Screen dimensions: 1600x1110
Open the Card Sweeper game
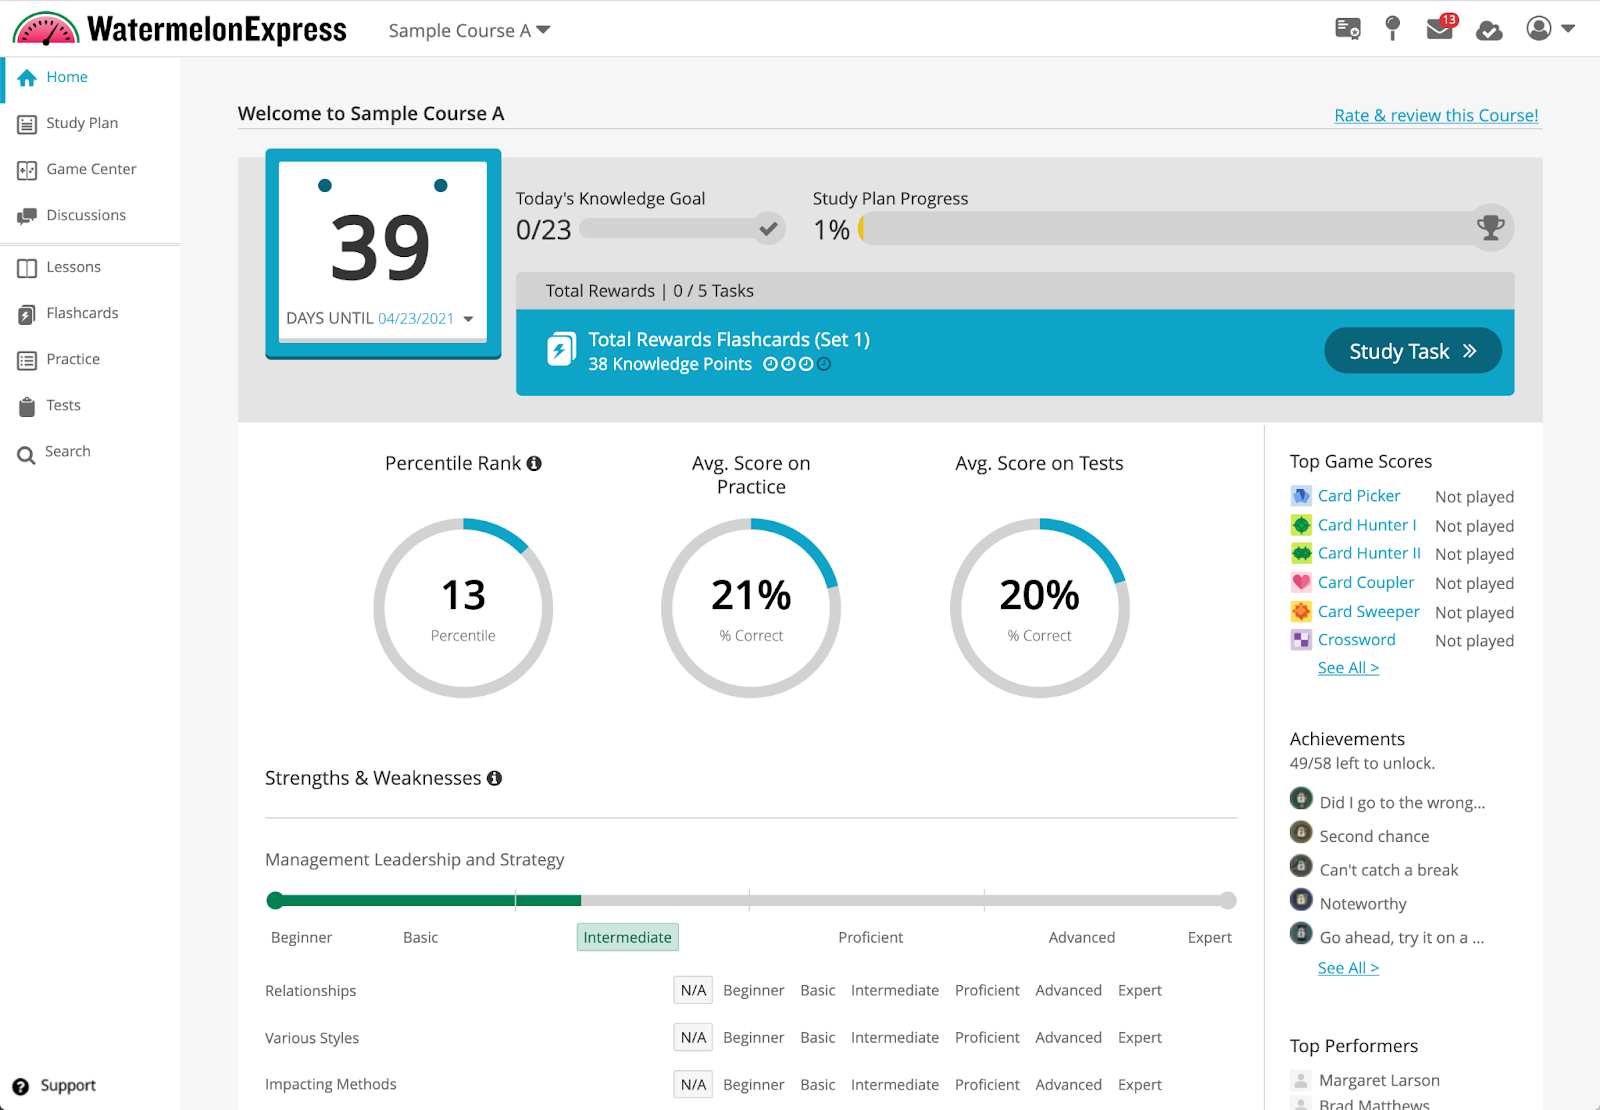pos(1369,612)
